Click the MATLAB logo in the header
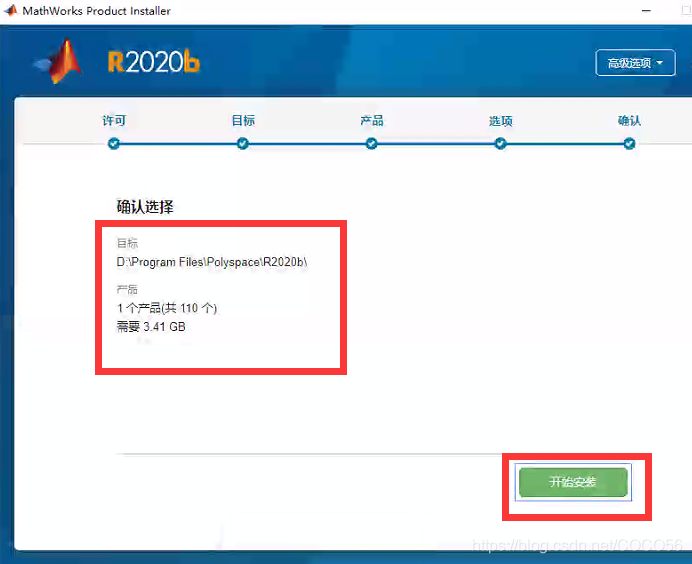This screenshot has width=692, height=564. pyautogui.click(x=60, y=61)
